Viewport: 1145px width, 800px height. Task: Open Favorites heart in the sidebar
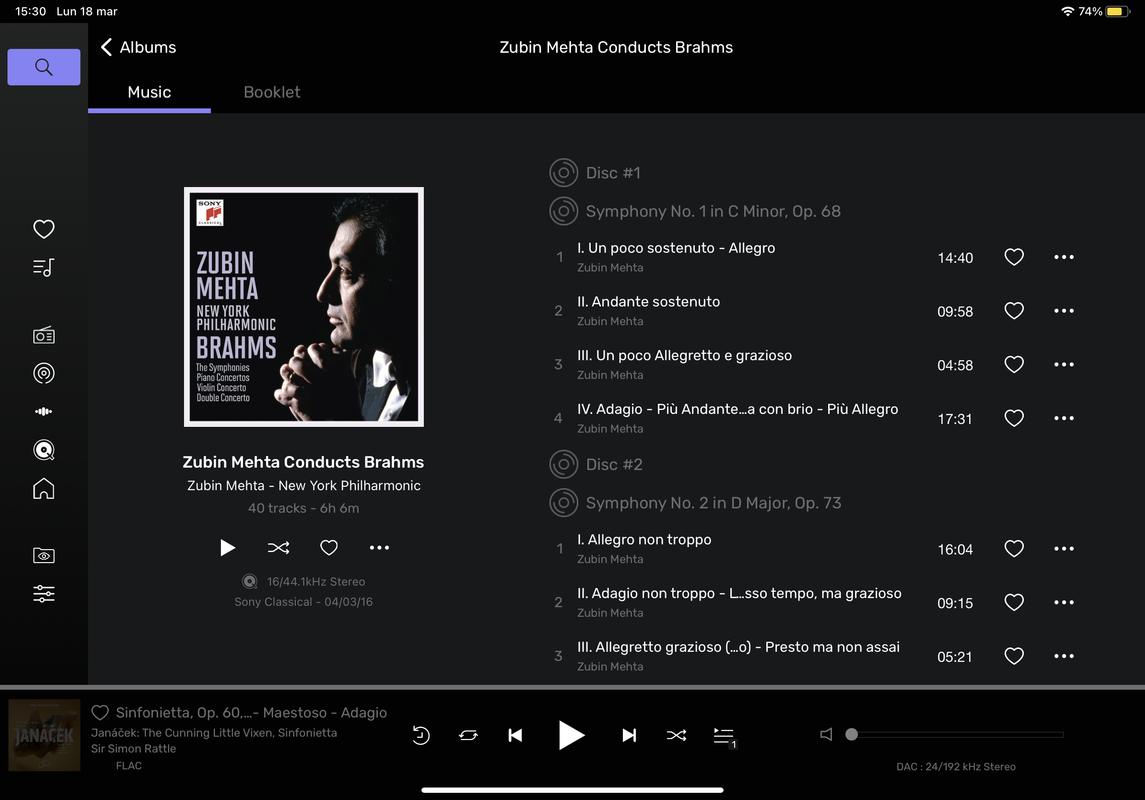[x=44, y=229]
